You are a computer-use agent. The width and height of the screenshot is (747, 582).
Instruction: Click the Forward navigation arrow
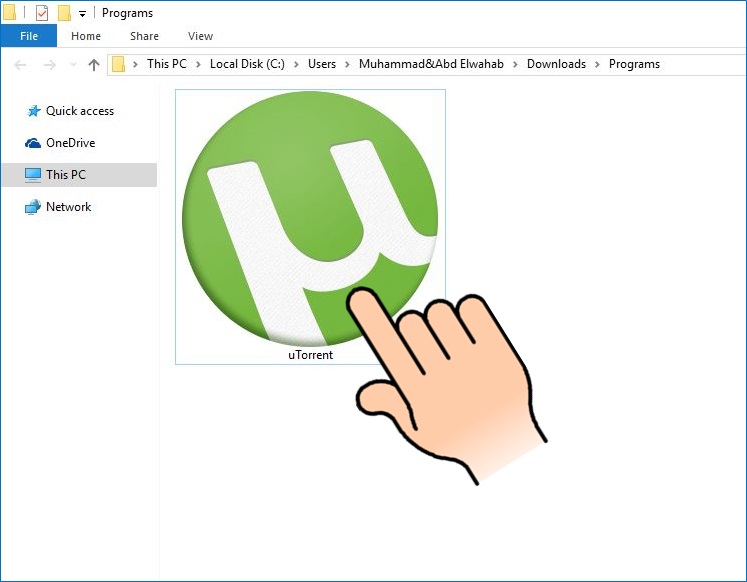[x=50, y=64]
